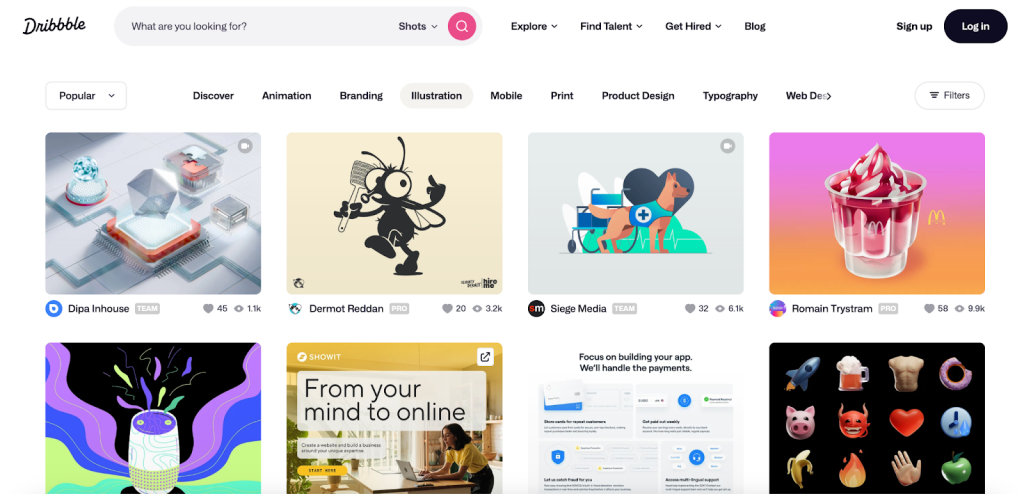This screenshot has height=494, width=1024.
Task: Expand the Explore menu
Action: (x=534, y=26)
